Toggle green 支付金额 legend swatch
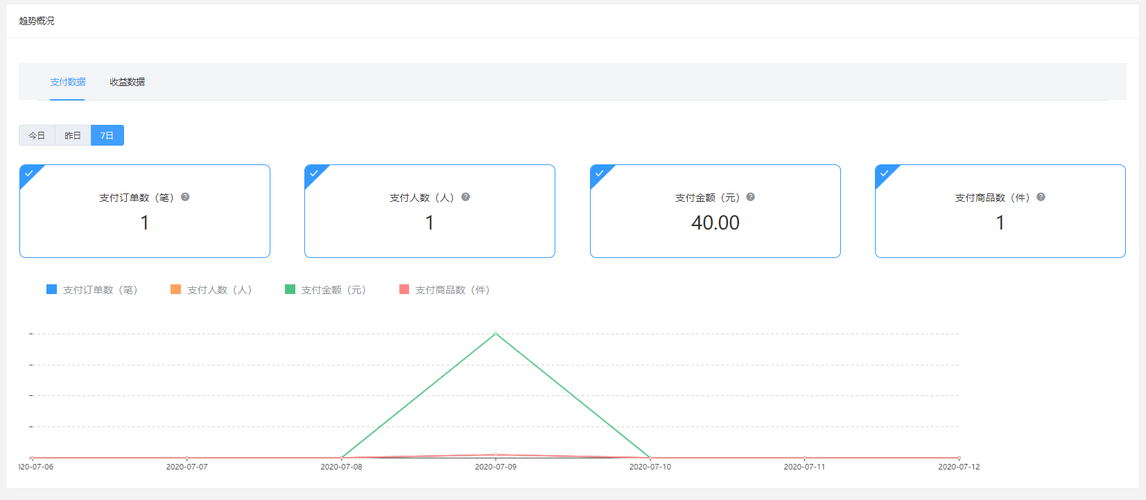 coord(289,289)
